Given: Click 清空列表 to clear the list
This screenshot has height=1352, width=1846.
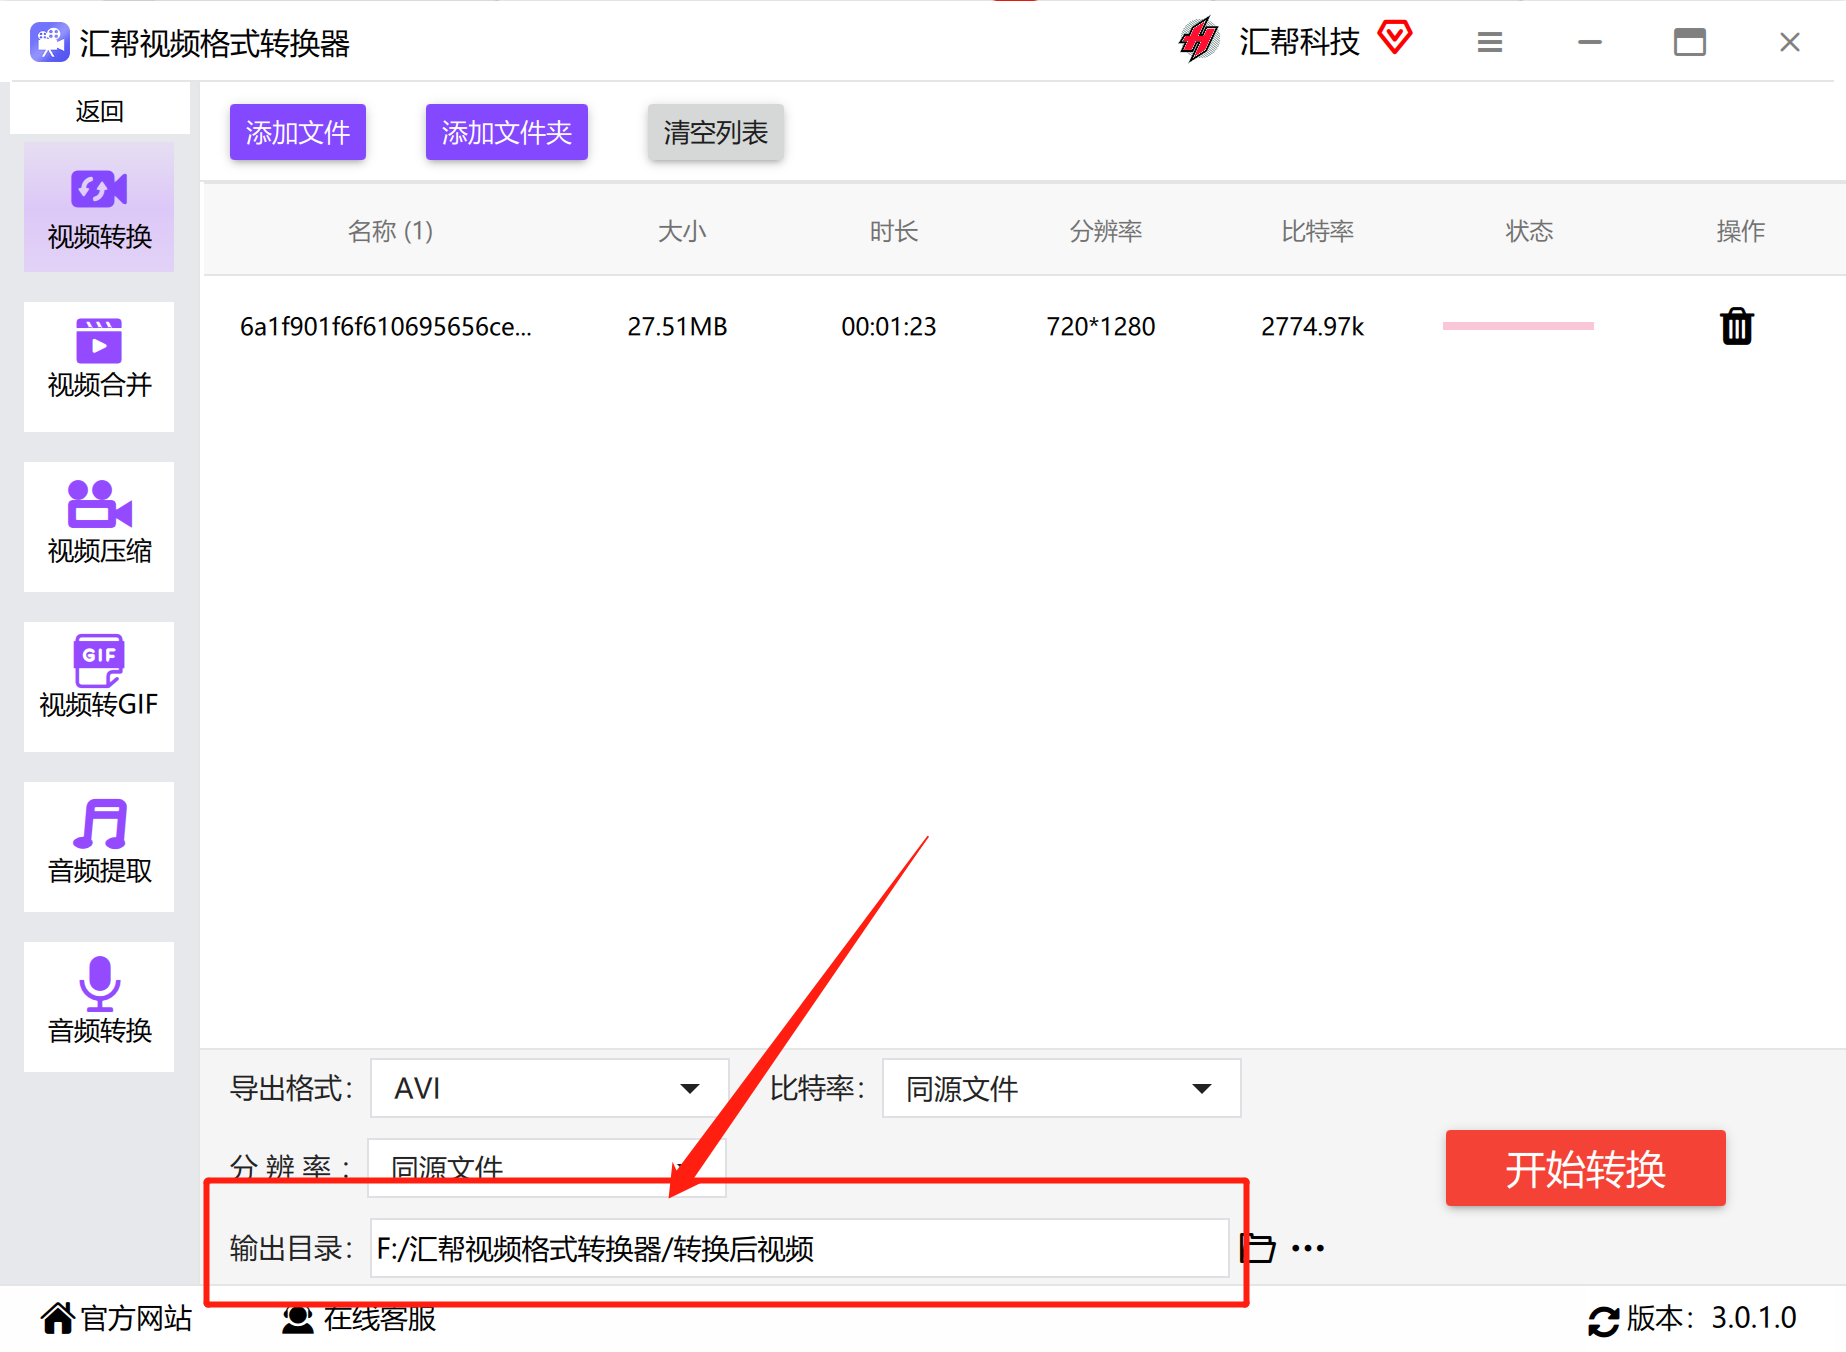Looking at the screenshot, I should (716, 132).
